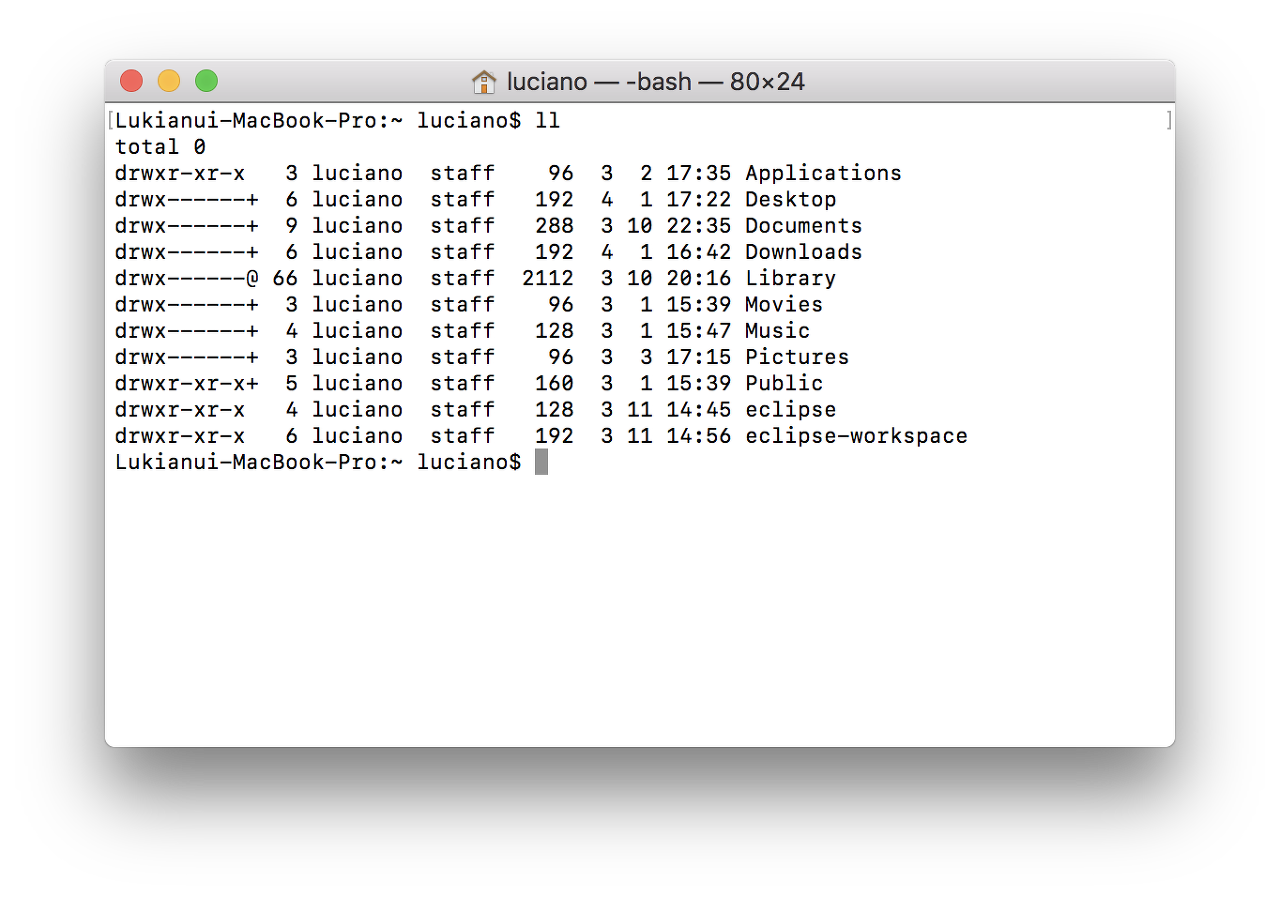Click the "eclipse" directory name
The image size is (1280, 897).
point(790,409)
